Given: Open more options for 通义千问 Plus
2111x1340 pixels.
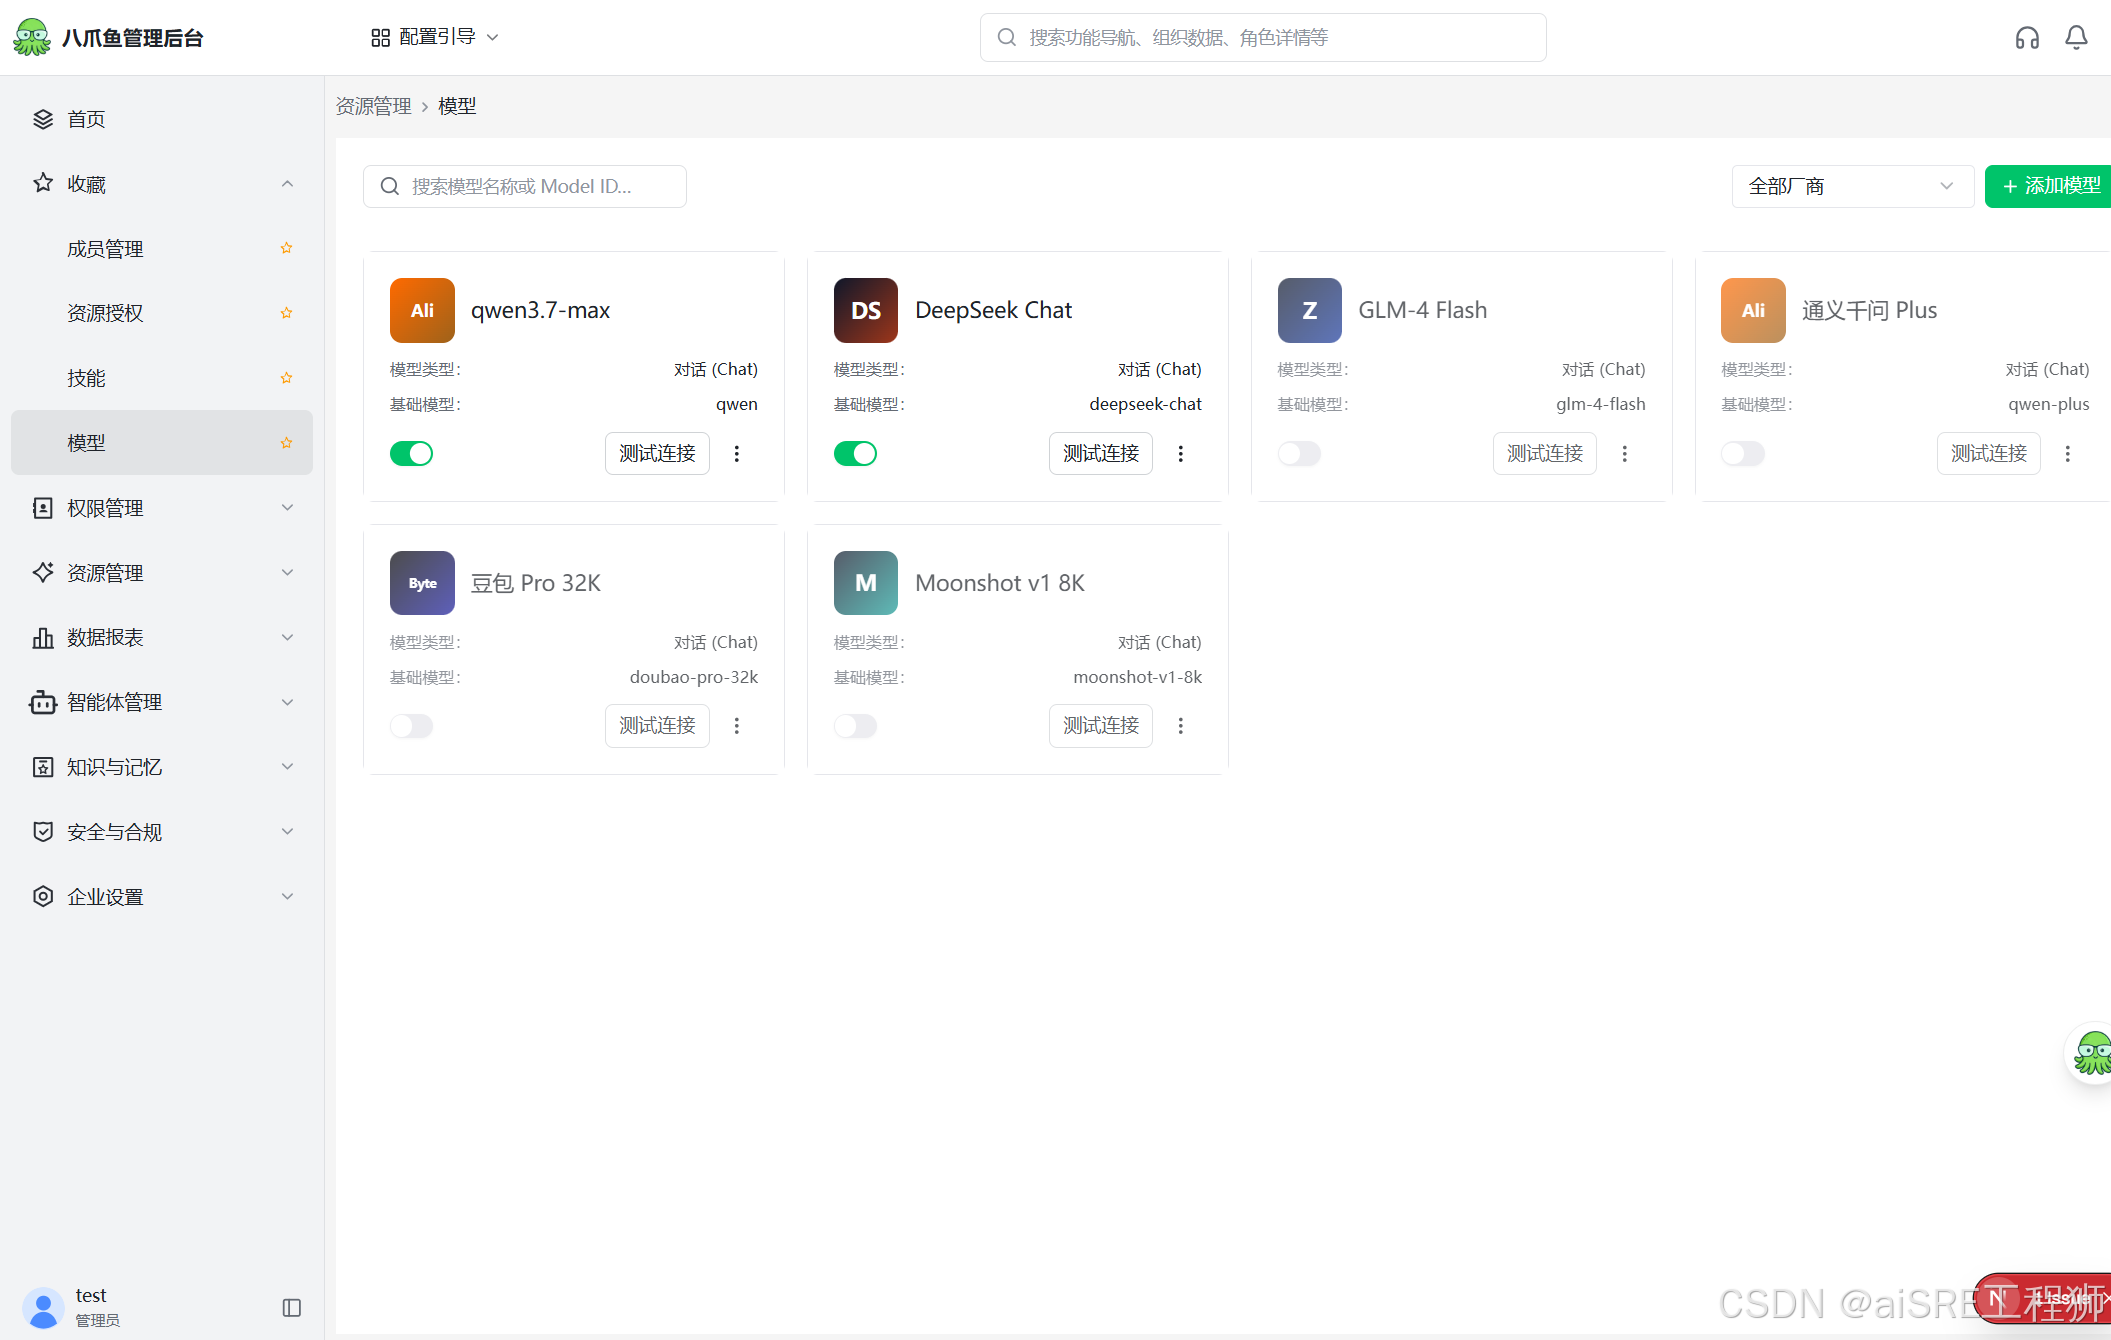Looking at the screenshot, I should coord(2068,454).
